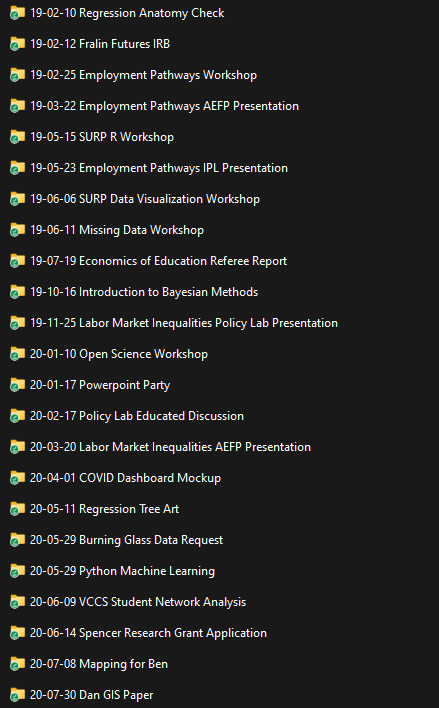This screenshot has width=439, height=708.
Task: Select '19-05-23 Employment Pathways IPL Presentation' name
Action: tap(159, 168)
